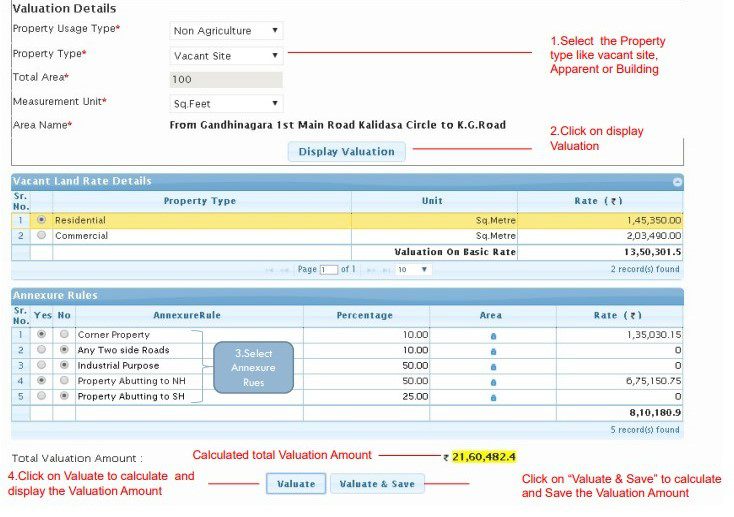This screenshot has height=517, width=734.
Task: Select the Residential radio button
Action: click(x=41, y=219)
